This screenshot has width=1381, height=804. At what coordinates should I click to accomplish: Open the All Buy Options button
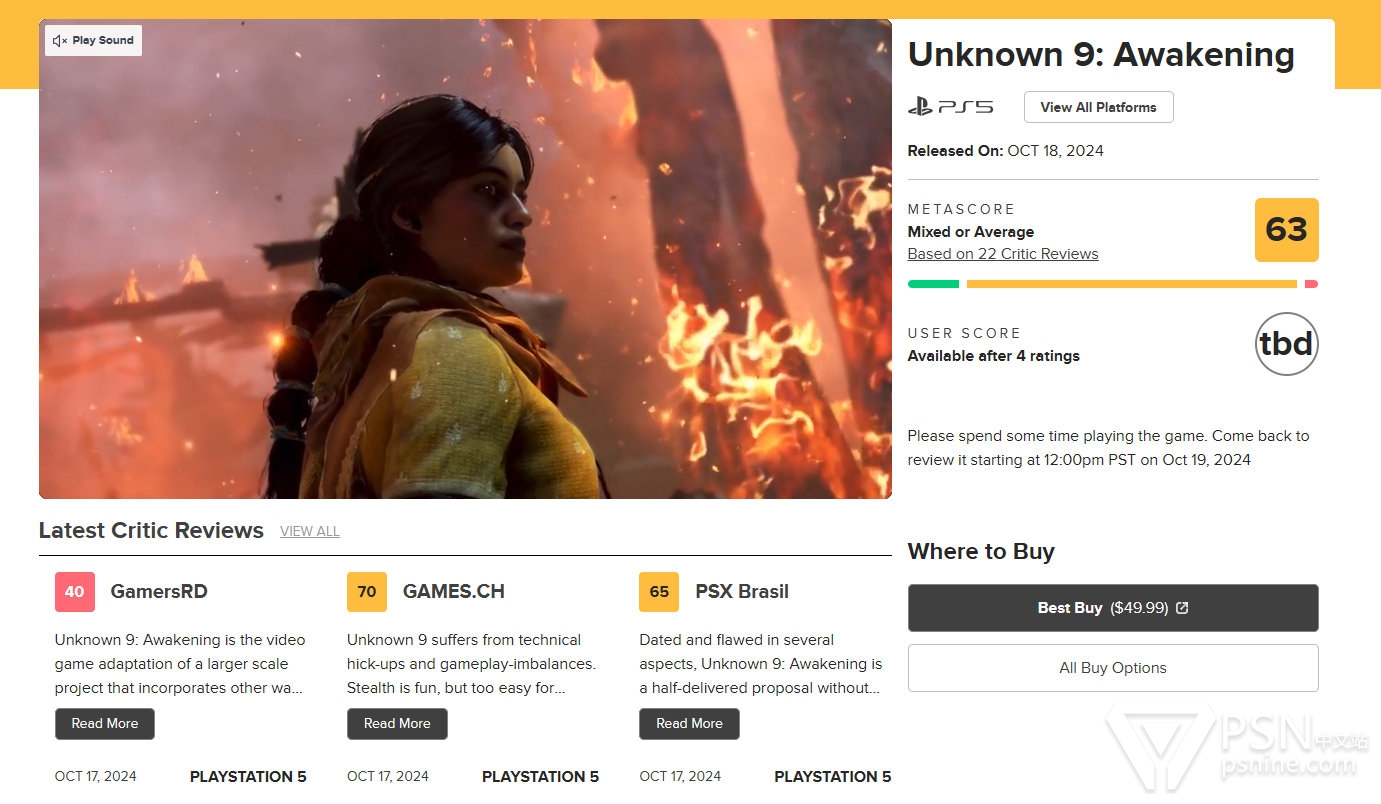1113,668
